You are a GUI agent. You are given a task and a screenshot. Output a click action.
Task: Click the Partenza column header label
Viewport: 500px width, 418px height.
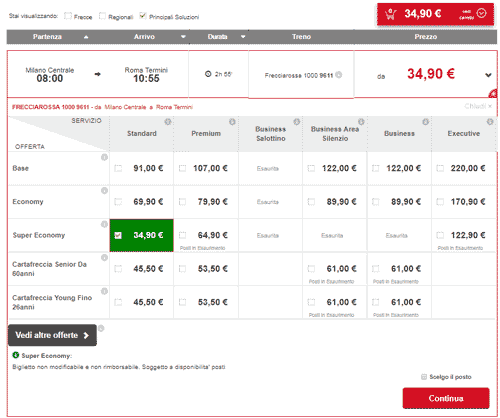(x=47, y=37)
